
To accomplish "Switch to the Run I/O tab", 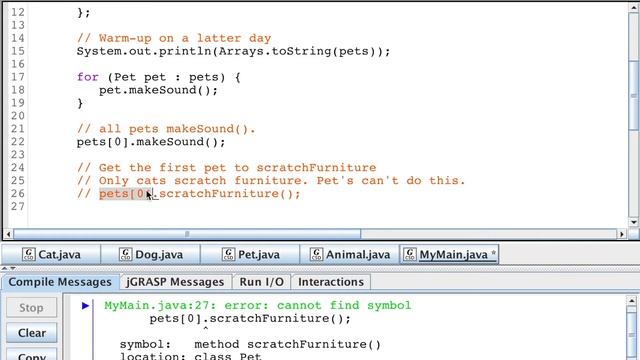I will (262, 282).
